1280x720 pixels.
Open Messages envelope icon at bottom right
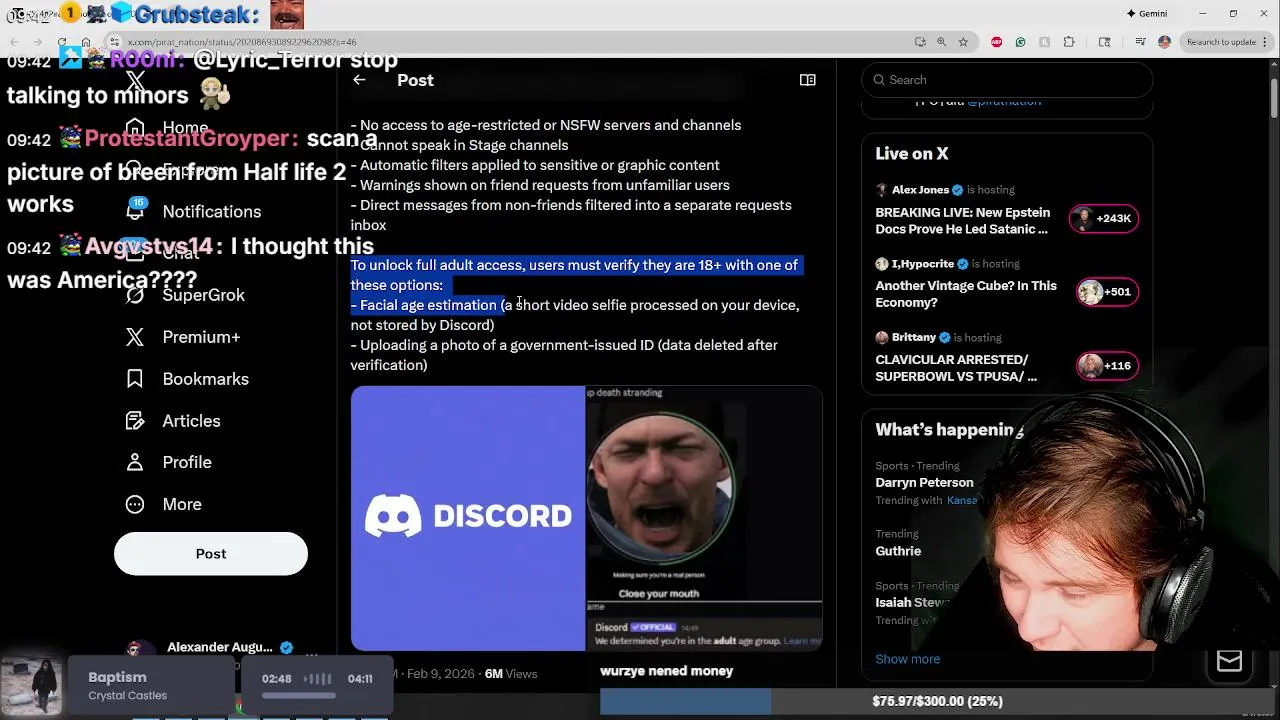click(1229, 661)
